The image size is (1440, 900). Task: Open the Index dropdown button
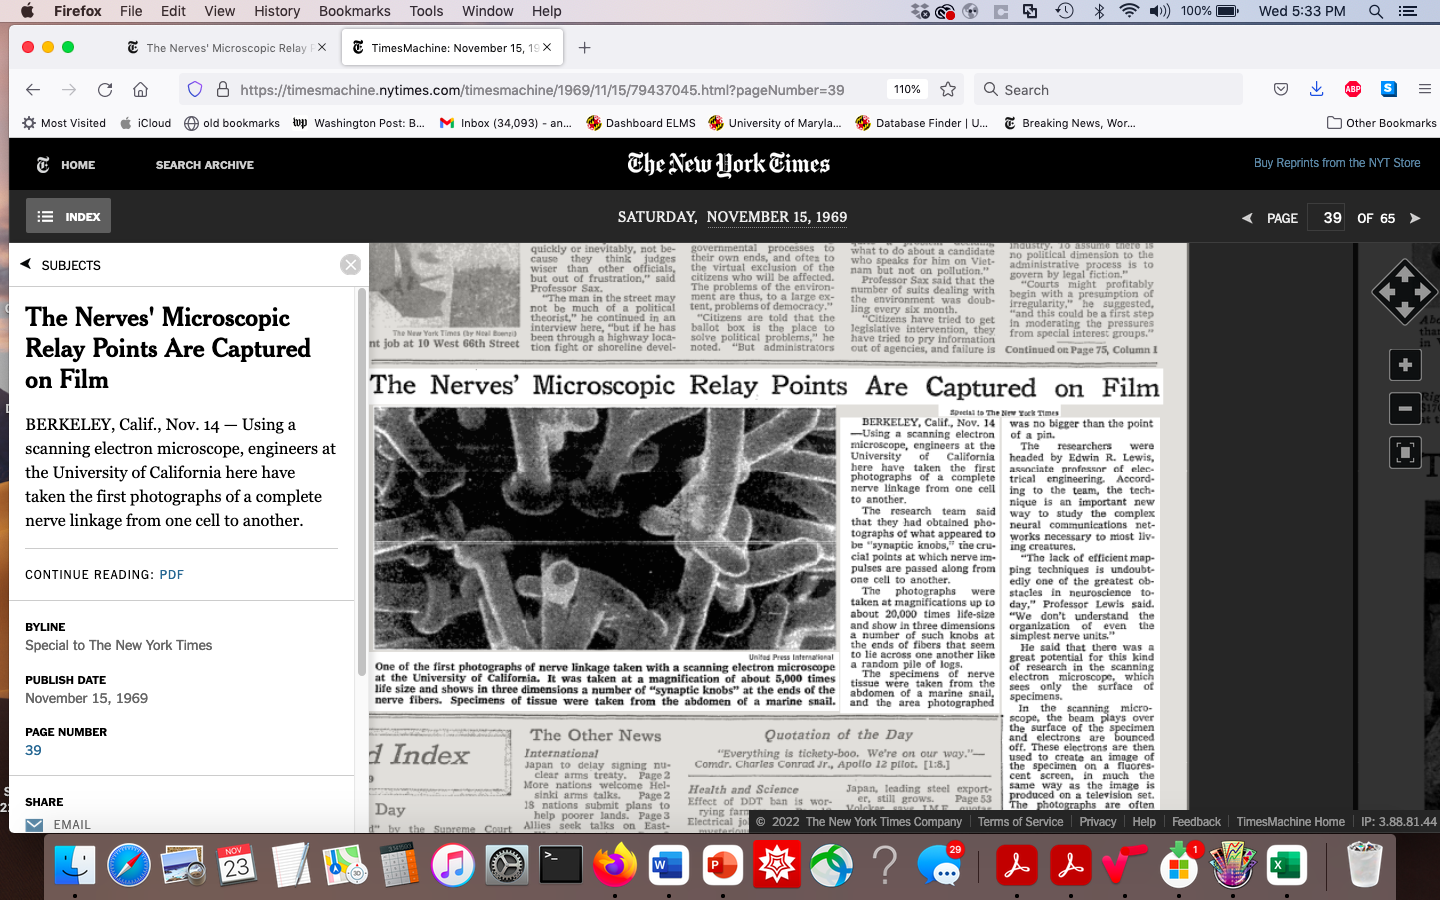point(68,216)
